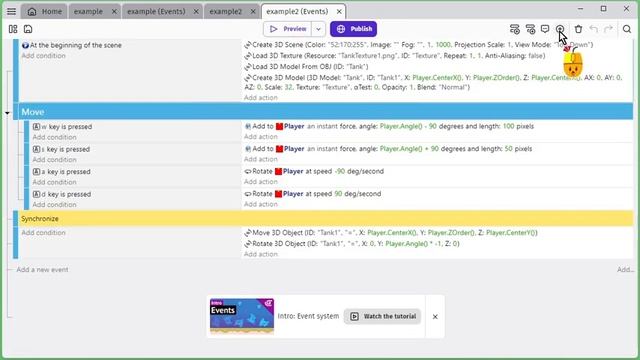Close the example2 tab
The image size is (640, 360).
[x=253, y=11]
